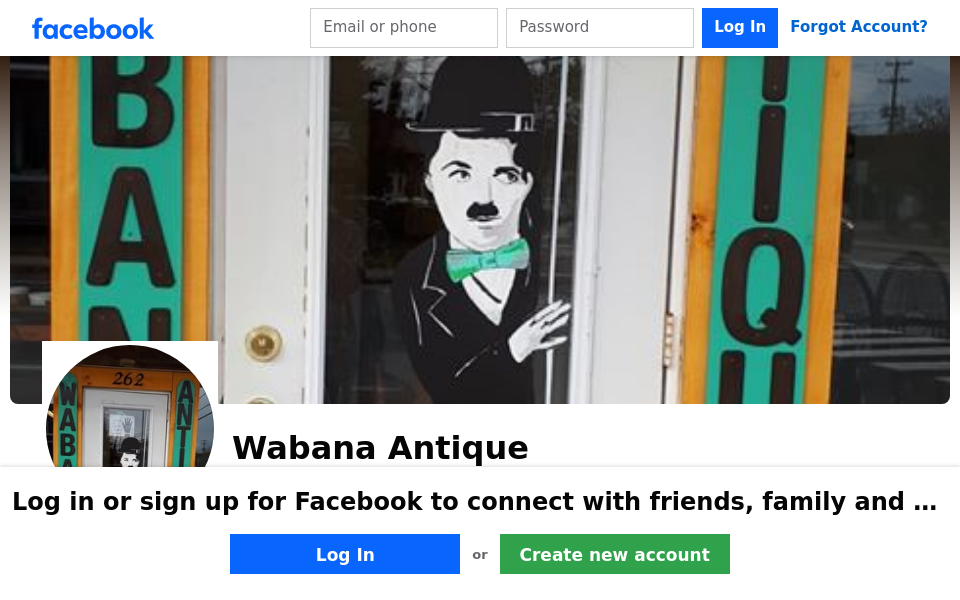Submit credentials with the header Log In button
Screen dimensions: 960x600
click(740, 27)
